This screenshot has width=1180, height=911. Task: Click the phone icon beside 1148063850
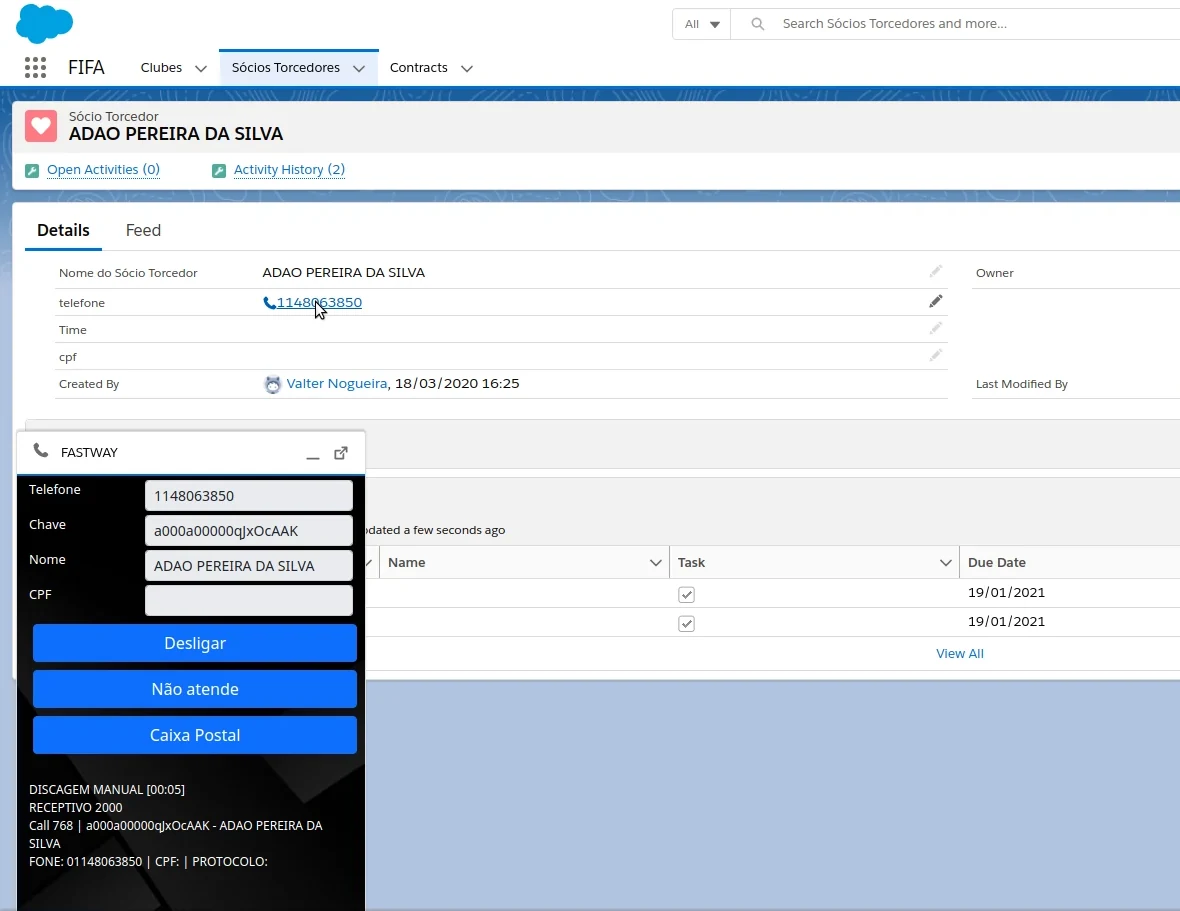tap(269, 303)
